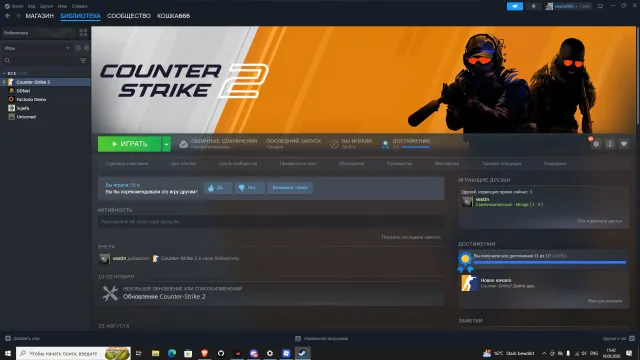640x360 pixels.
Task: Open Обсуждения link
Action: coord(351,164)
